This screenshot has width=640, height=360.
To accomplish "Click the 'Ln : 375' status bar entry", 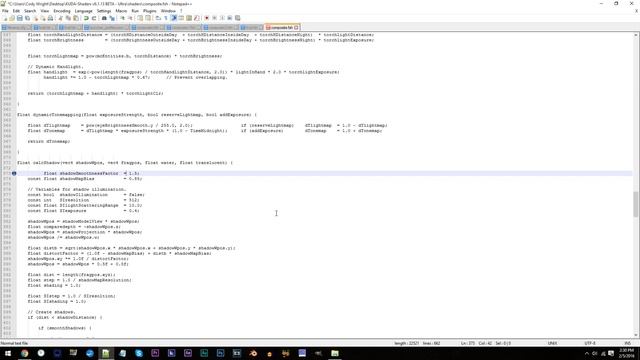I will point(468,343).
